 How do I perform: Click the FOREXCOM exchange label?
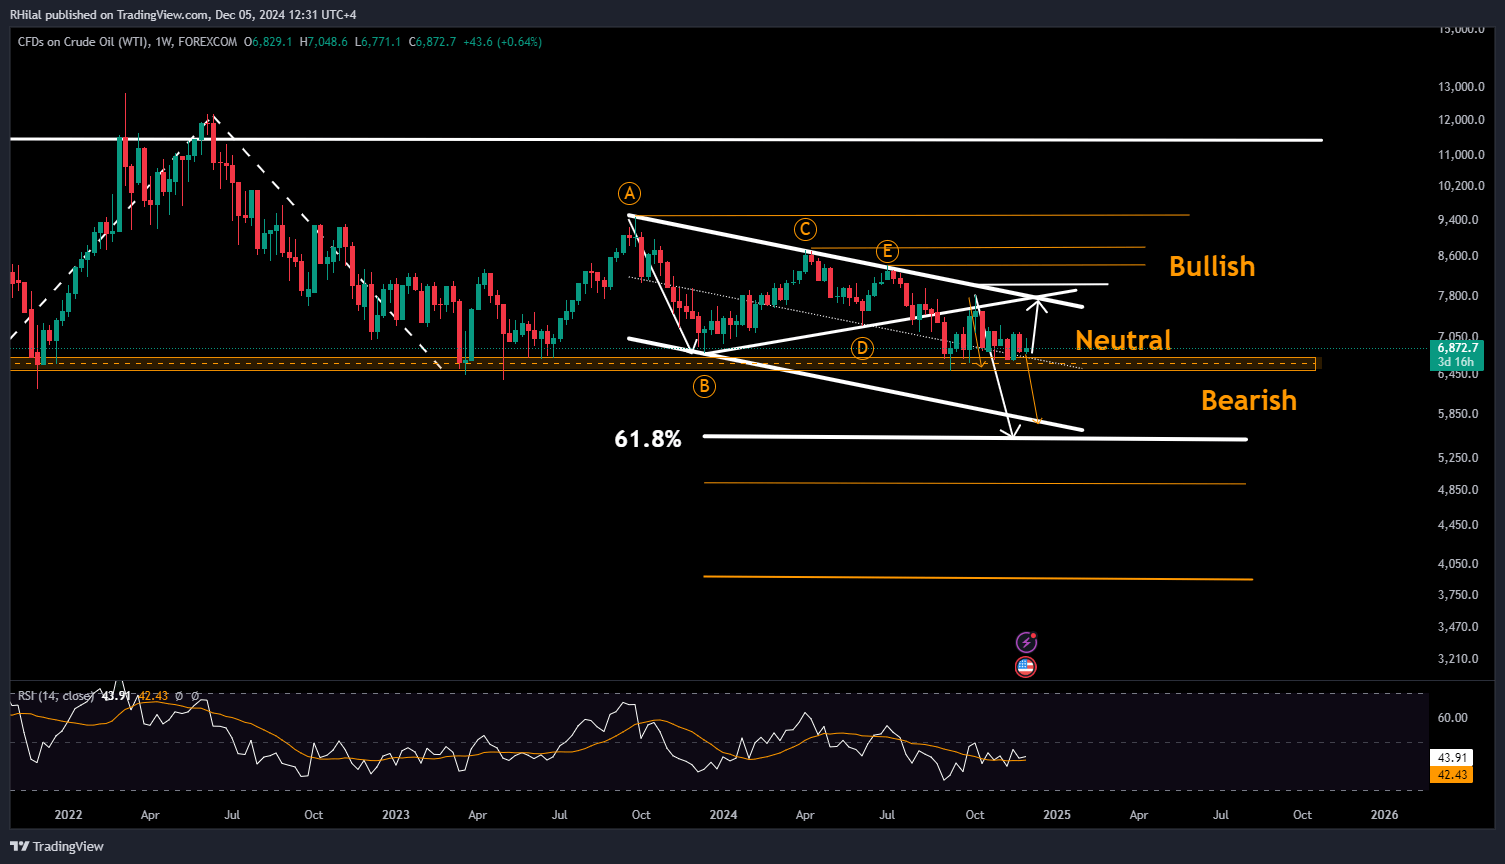(208, 42)
